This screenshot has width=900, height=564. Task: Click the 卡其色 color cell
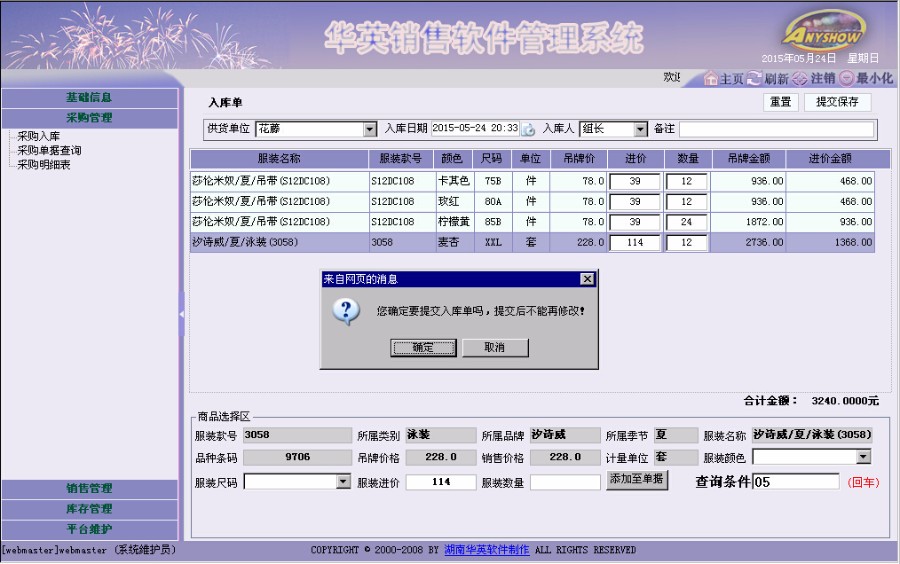453,181
